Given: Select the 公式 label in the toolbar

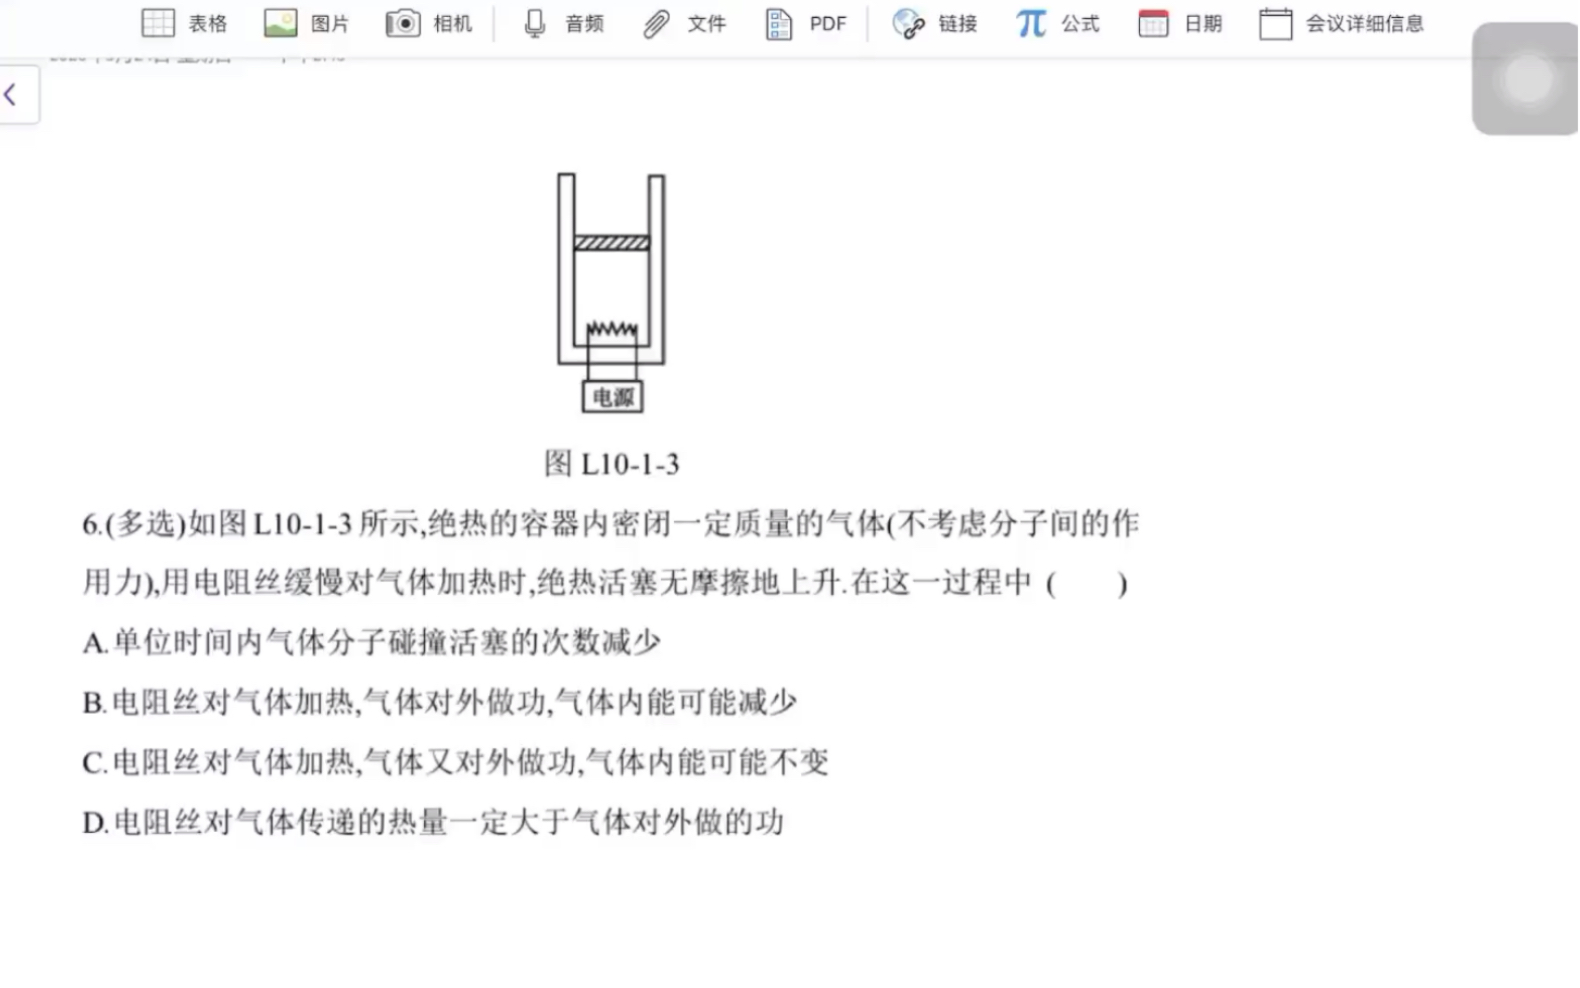Looking at the screenshot, I should 1080,24.
